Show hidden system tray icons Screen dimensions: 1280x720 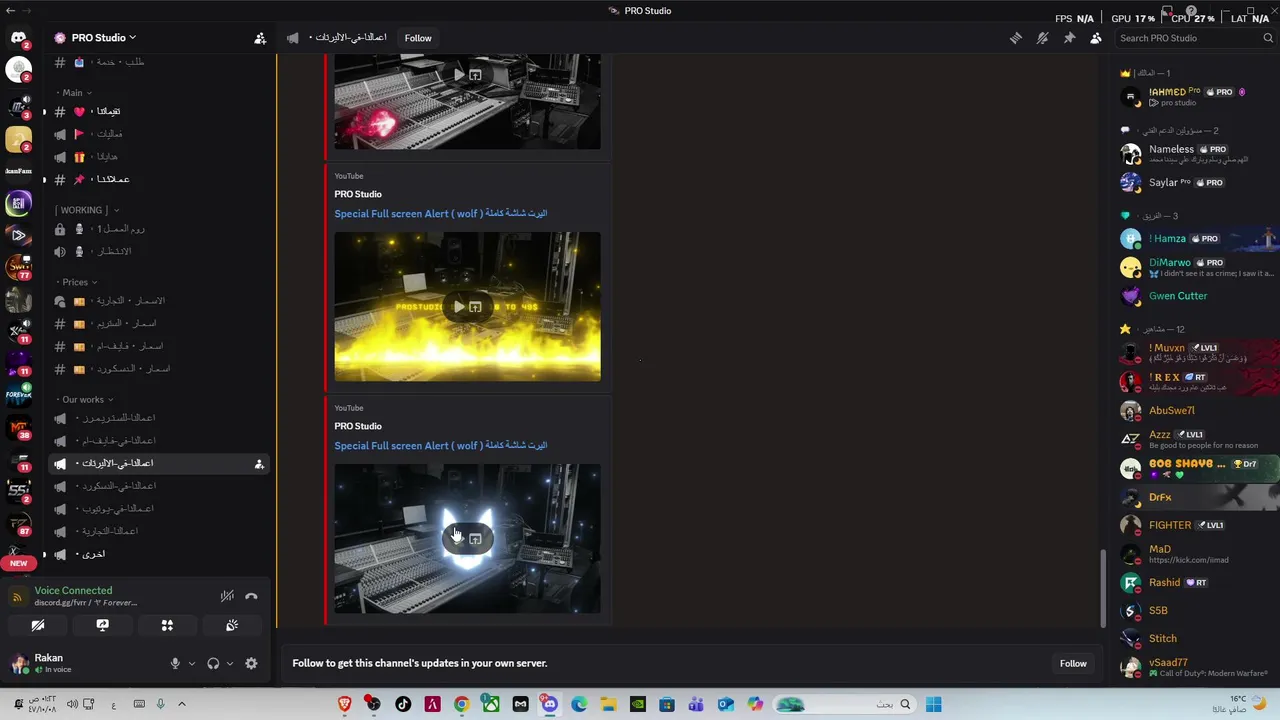[x=181, y=704]
